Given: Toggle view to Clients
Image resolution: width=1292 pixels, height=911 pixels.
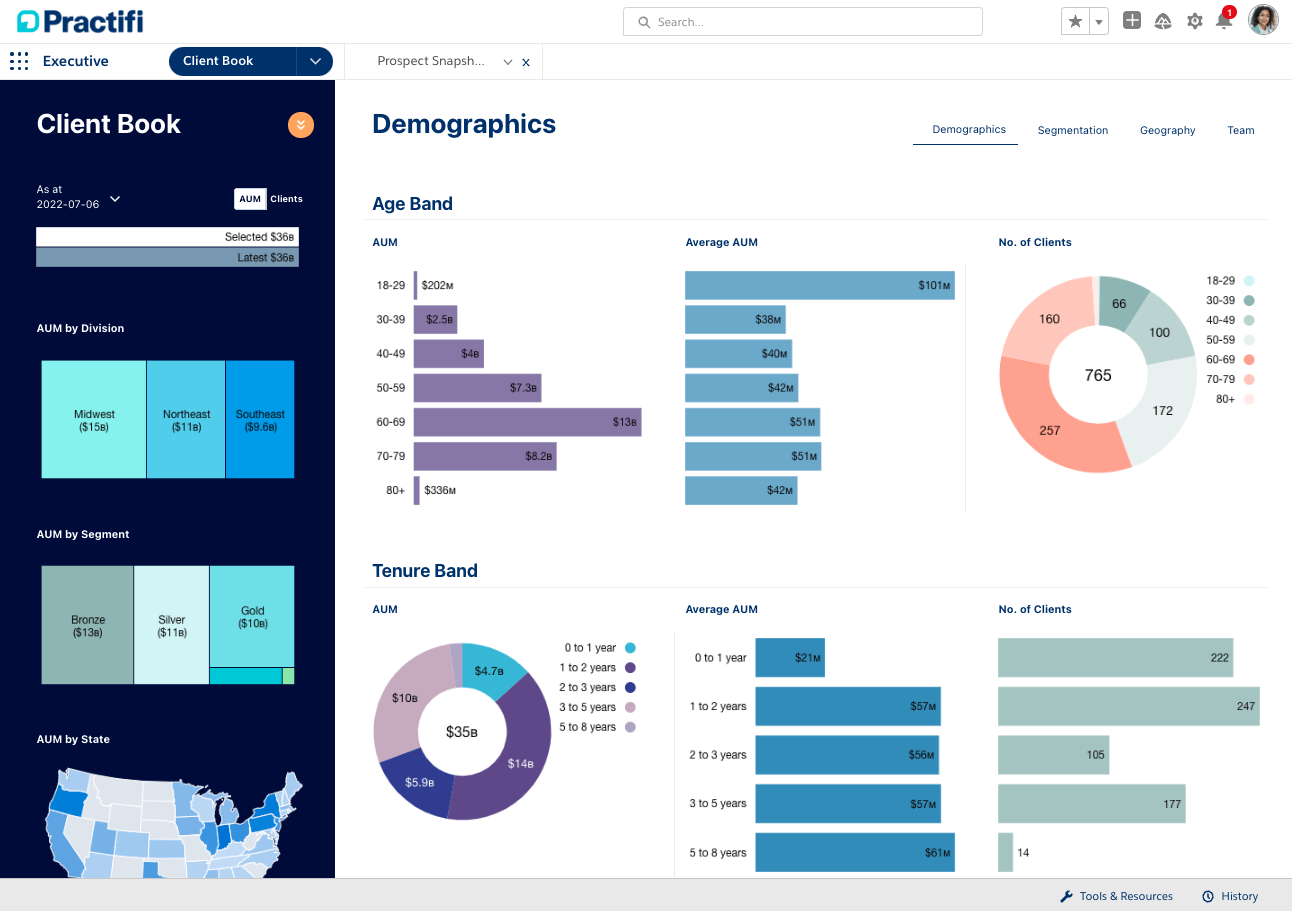Looking at the screenshot, I should 286,199.
